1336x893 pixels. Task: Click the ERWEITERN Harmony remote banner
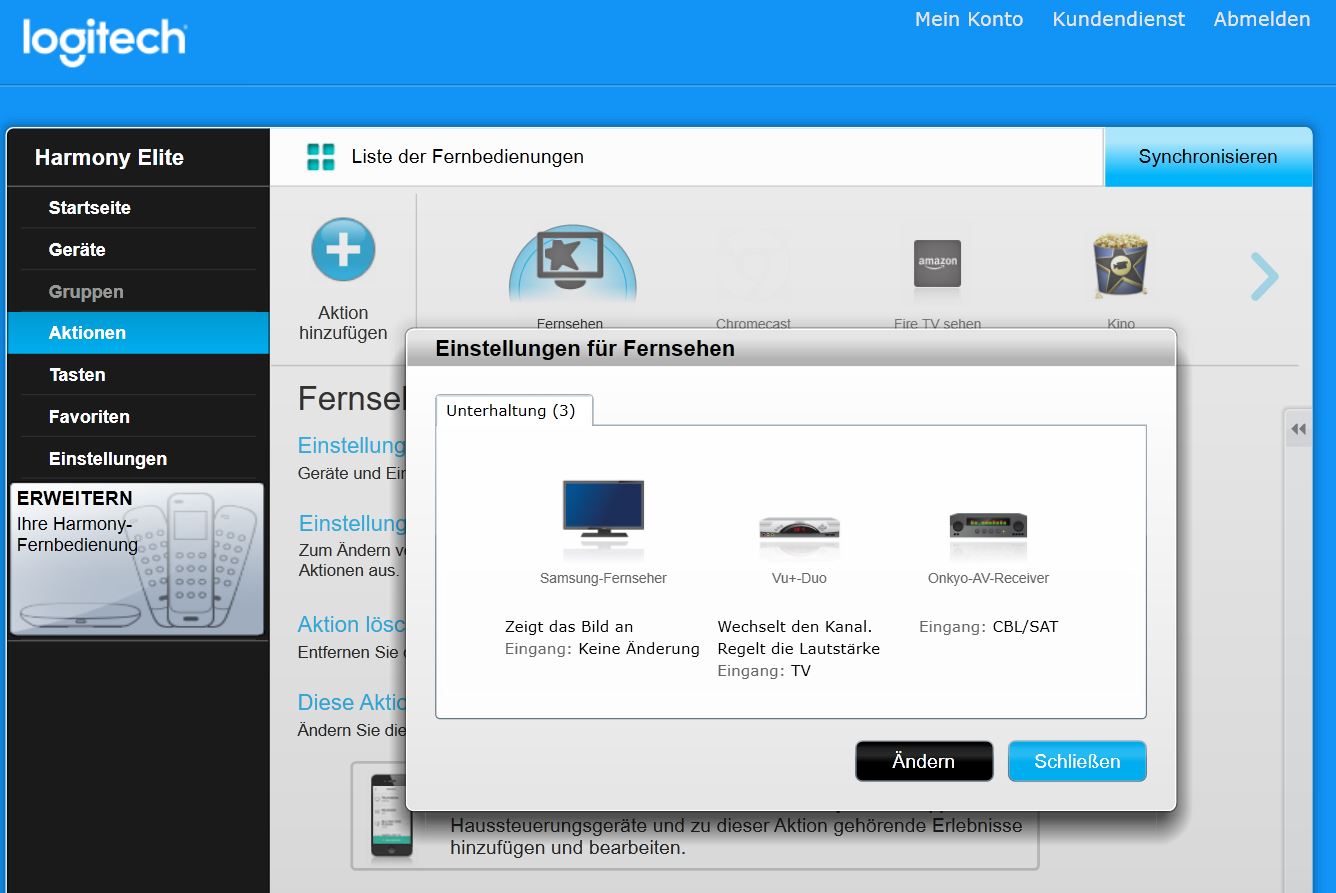coord(137,559)
